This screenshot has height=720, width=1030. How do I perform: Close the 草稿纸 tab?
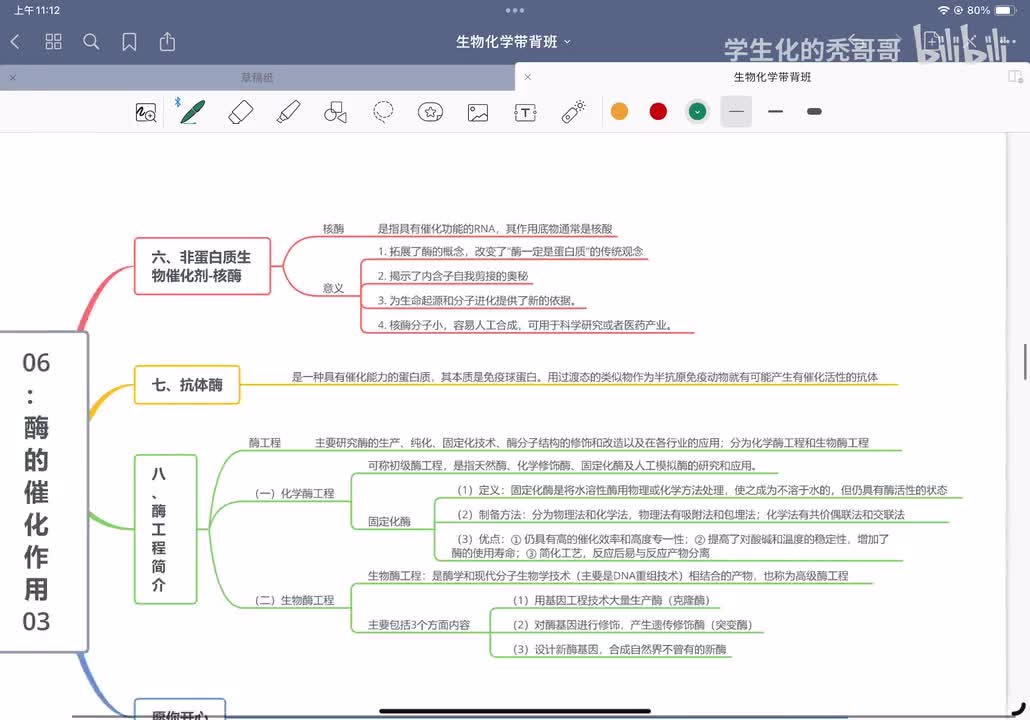12,78
